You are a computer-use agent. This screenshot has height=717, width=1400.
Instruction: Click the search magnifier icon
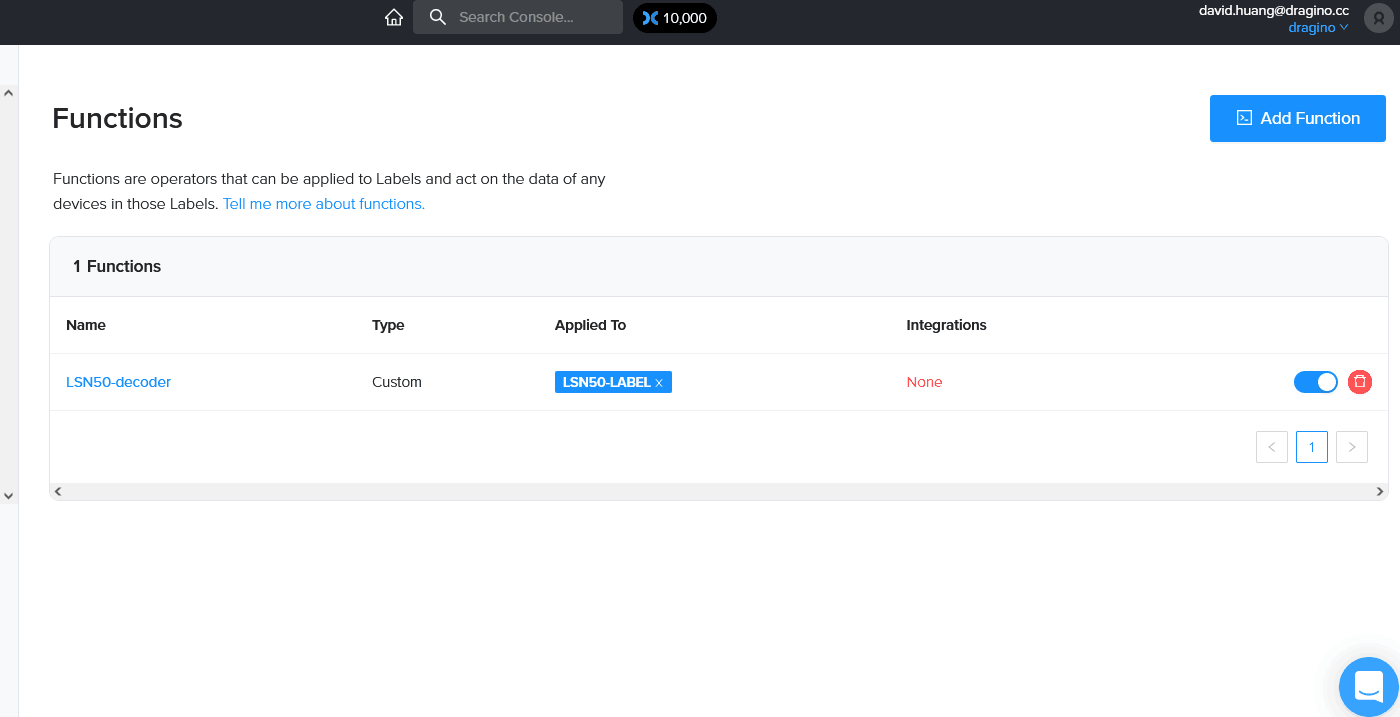pos(437,17)
